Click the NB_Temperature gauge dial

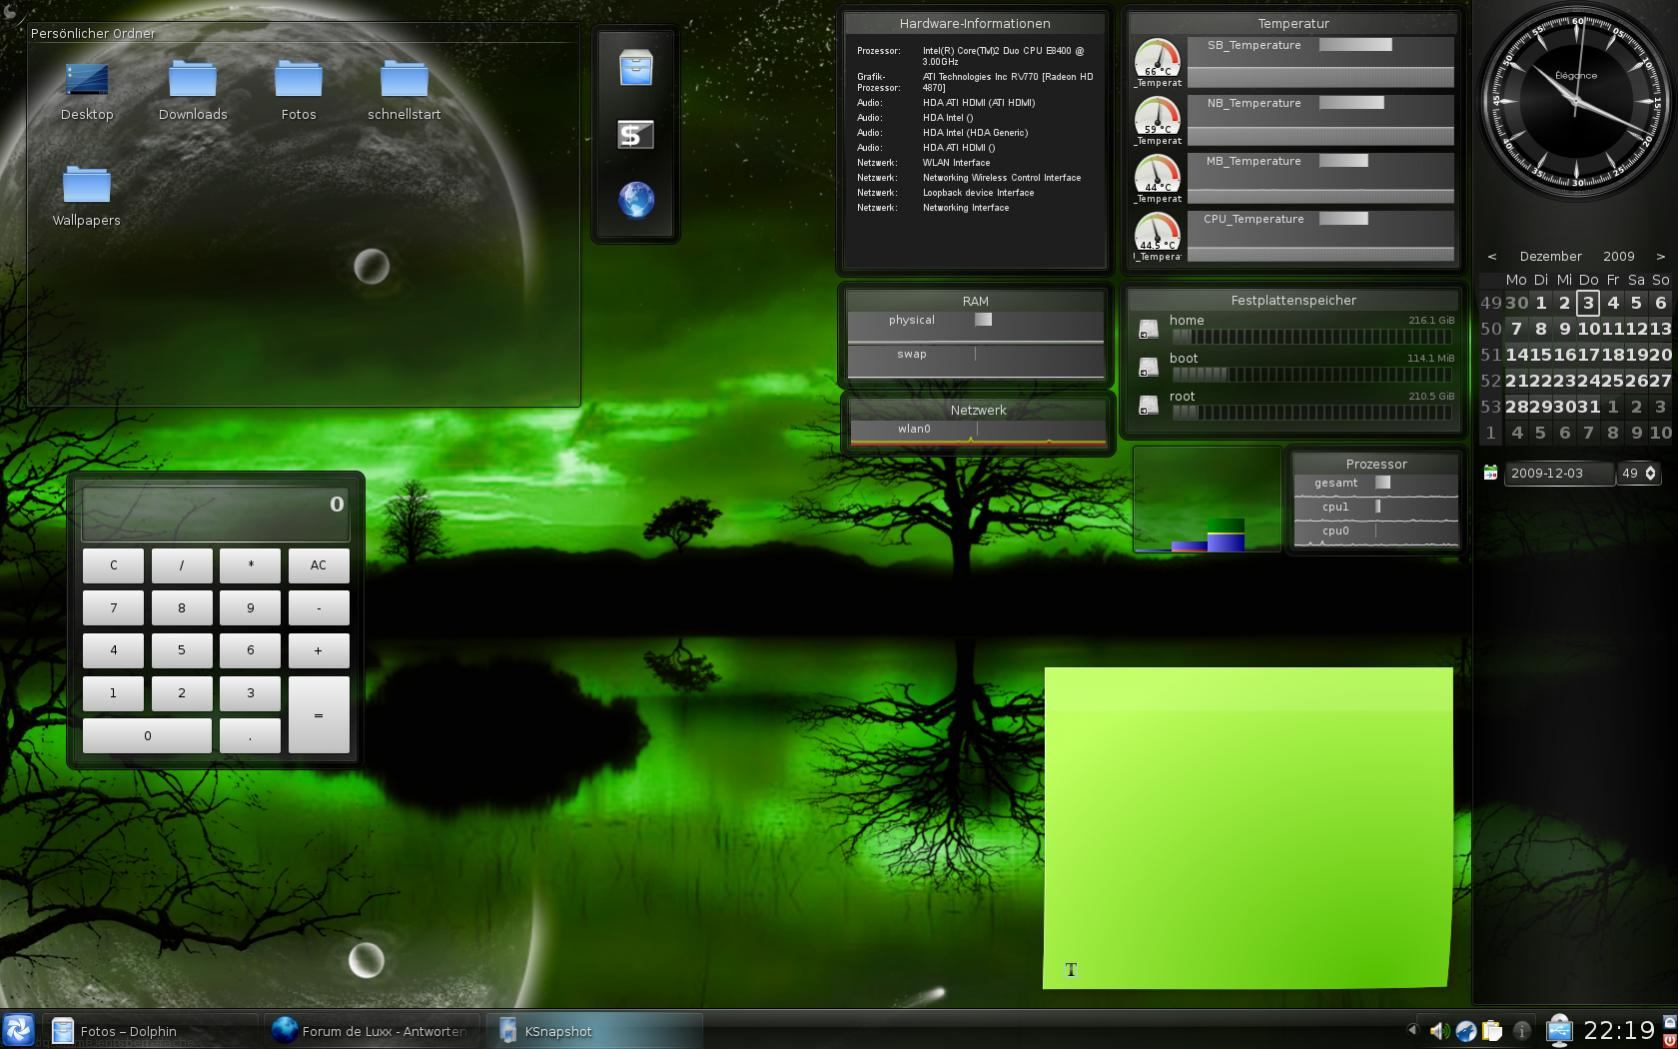coord(1158,117)
